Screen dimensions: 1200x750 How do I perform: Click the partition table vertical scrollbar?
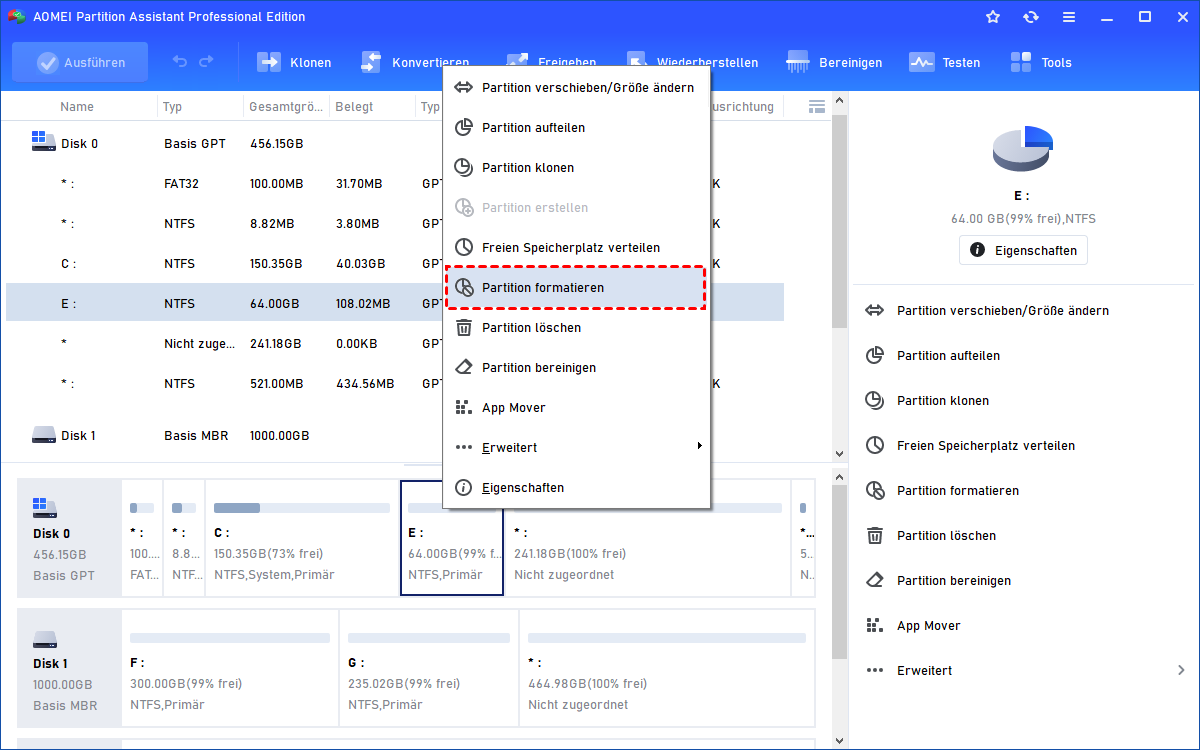(840, 220)
